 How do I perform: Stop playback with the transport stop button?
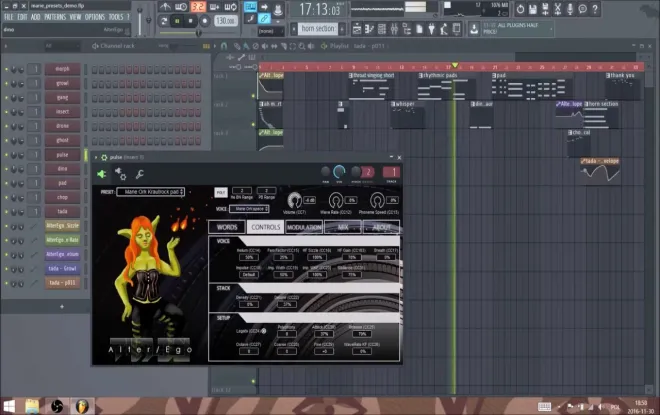[191, 21]
